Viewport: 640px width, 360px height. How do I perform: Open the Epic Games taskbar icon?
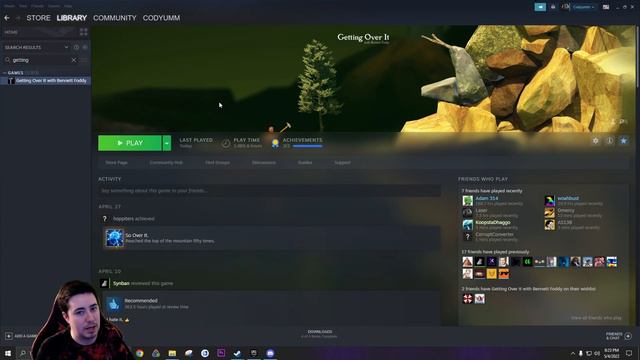click(254, 353)
